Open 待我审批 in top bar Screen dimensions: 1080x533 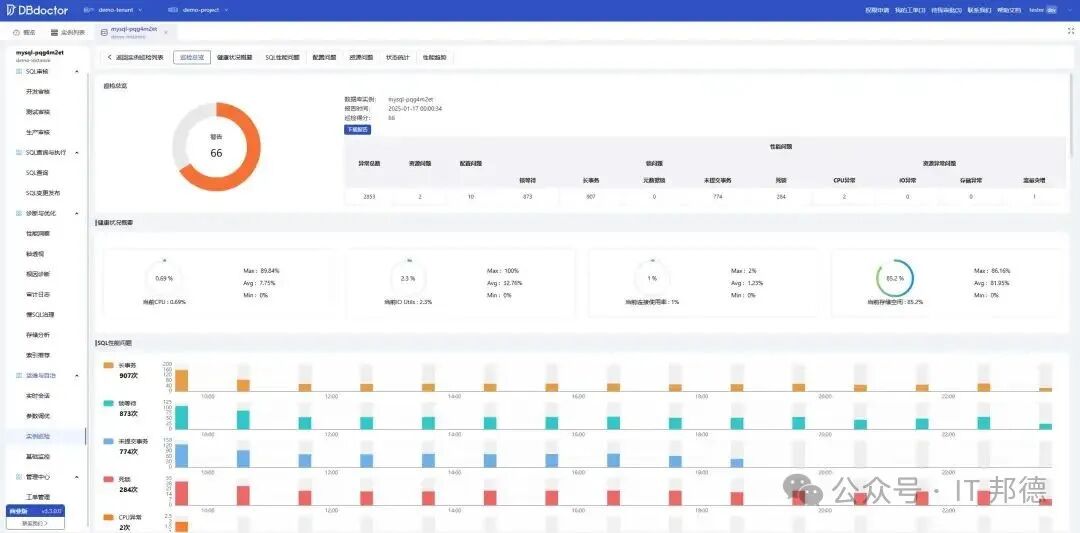click(x=946, y=10)
